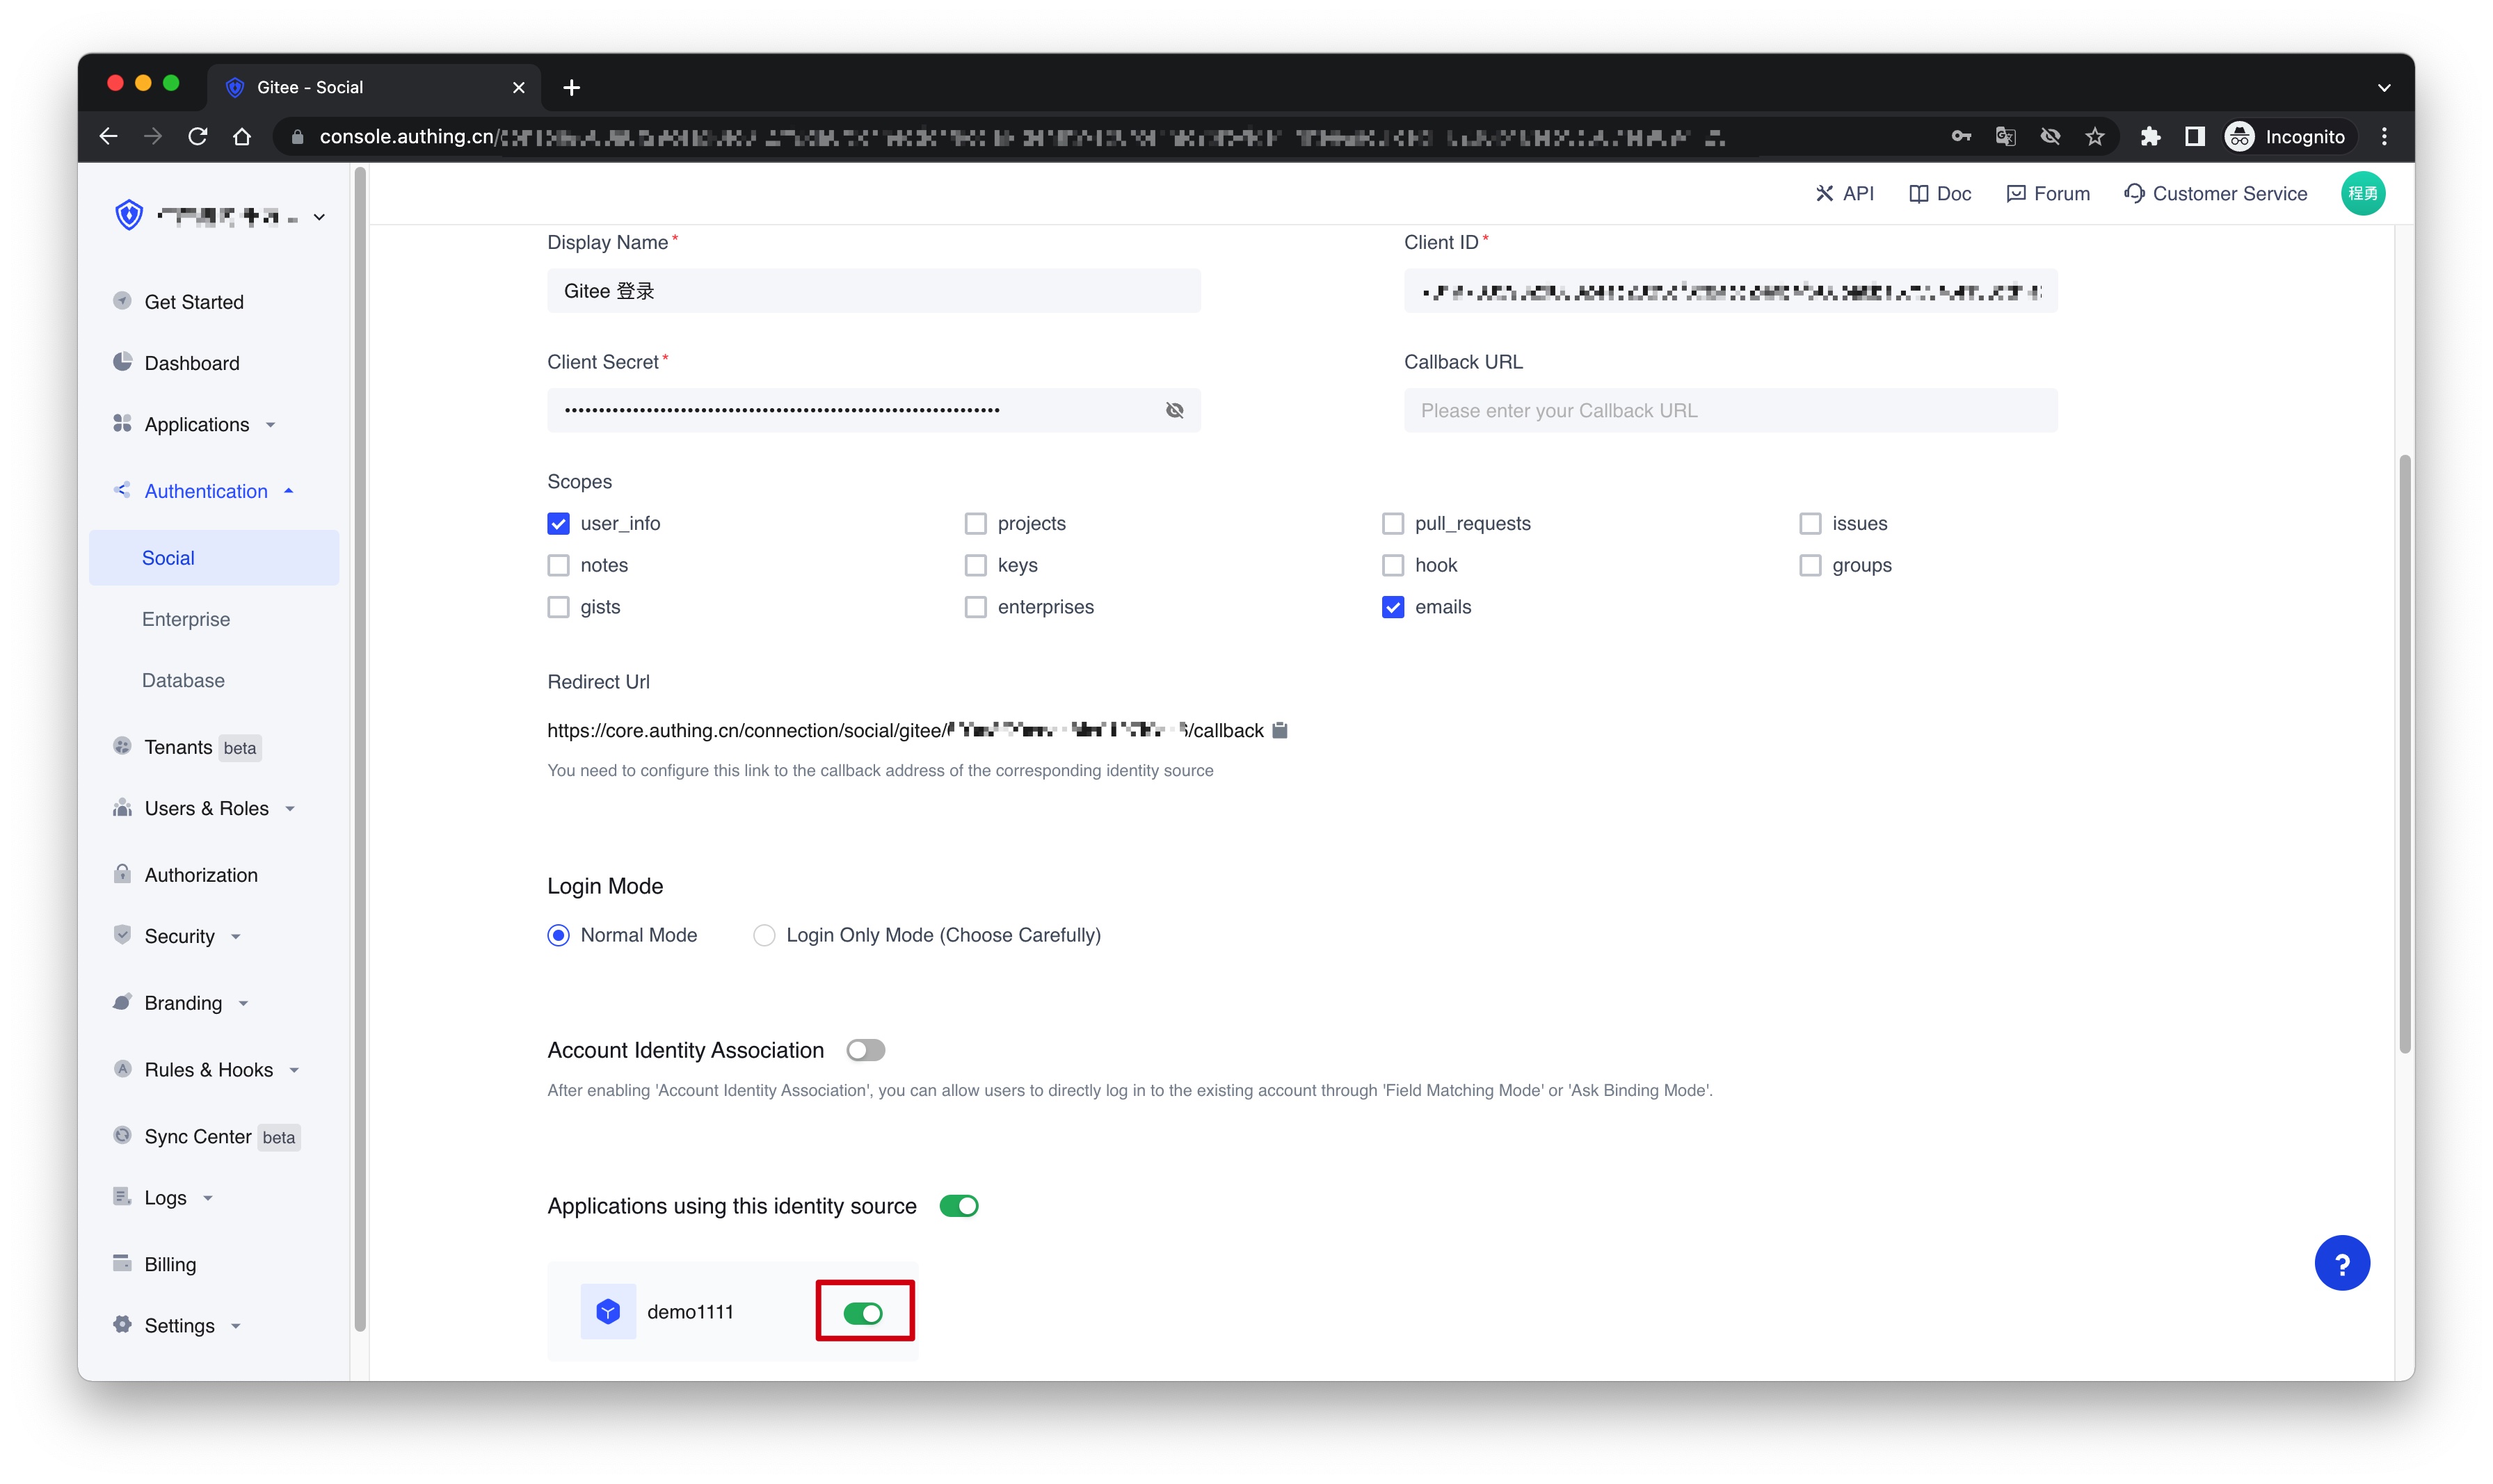Image resolution: width=2493 pixels, height=1484 pixels.
Task: Select Login Only Mode radio button
Action: tap(764, 935)
